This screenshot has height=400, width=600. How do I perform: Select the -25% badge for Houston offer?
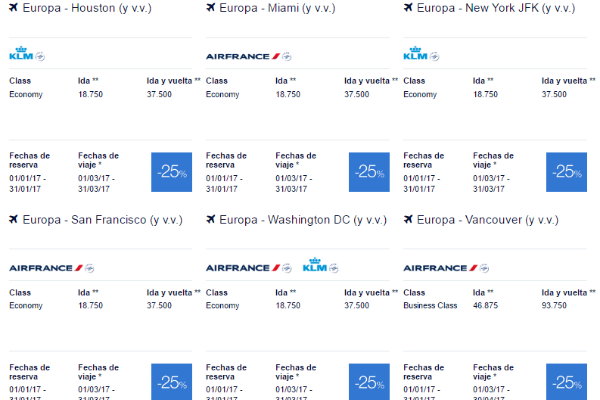(x=171, y=172)
